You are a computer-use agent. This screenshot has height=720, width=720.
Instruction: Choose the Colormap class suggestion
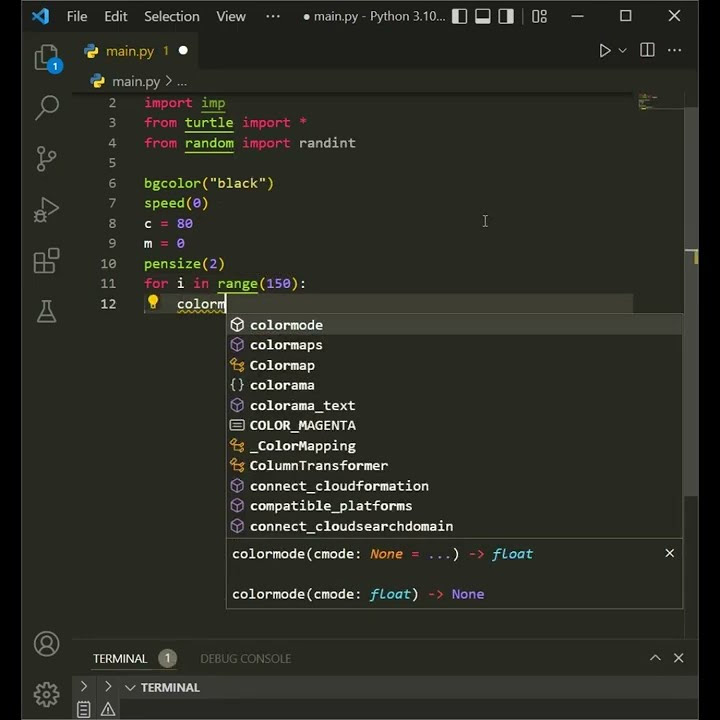(455, 365)
